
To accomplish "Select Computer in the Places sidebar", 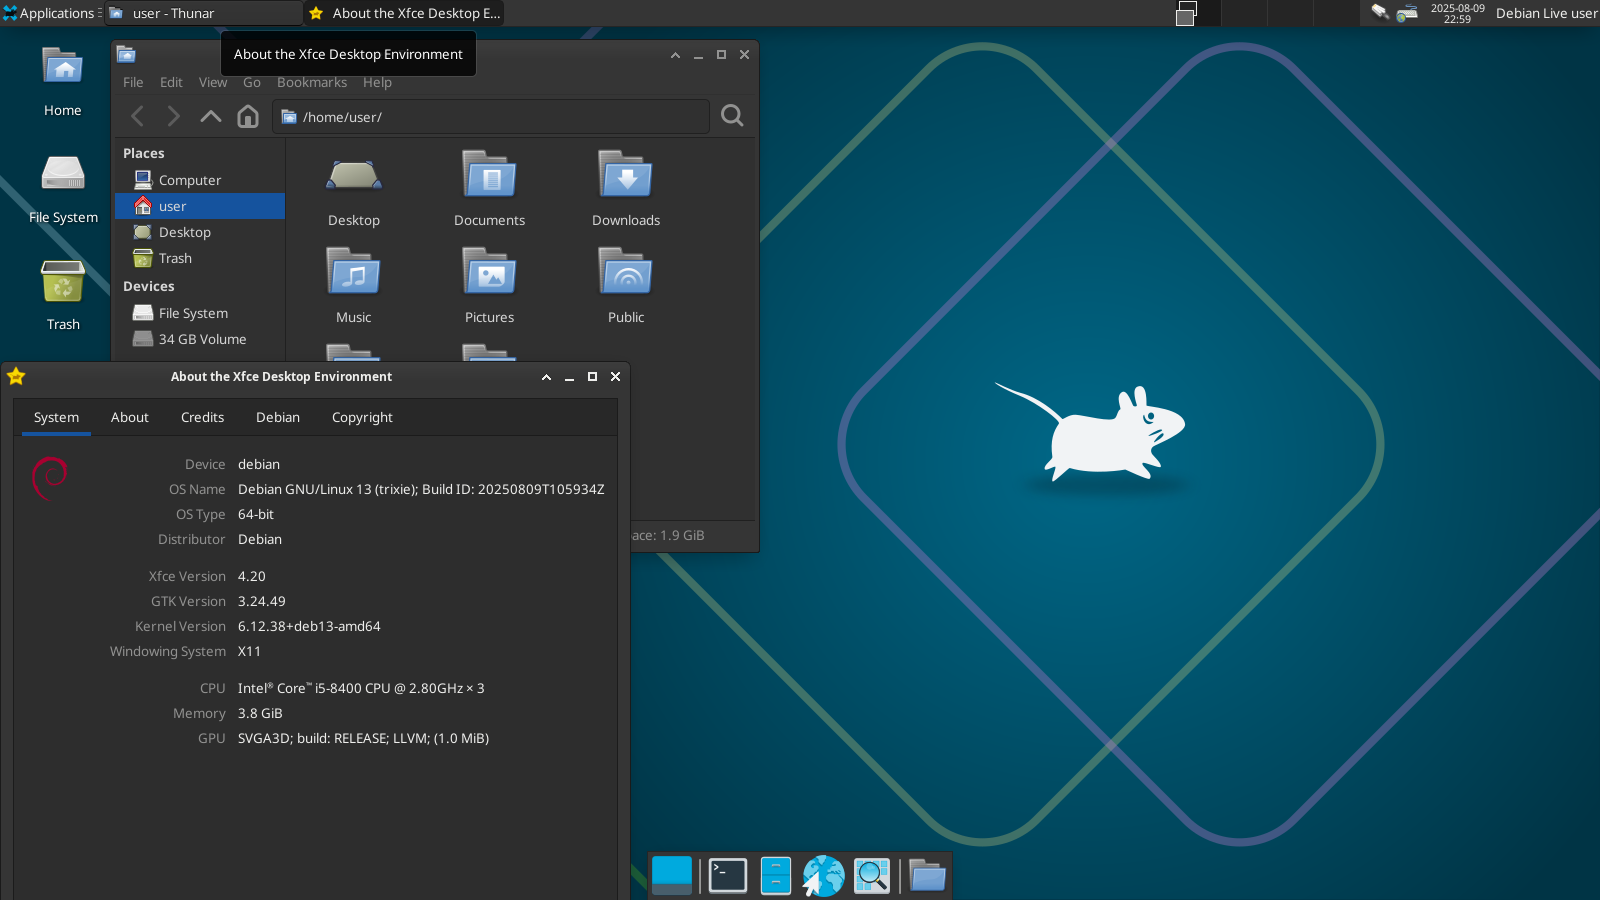I will click(x=189, y=180).
